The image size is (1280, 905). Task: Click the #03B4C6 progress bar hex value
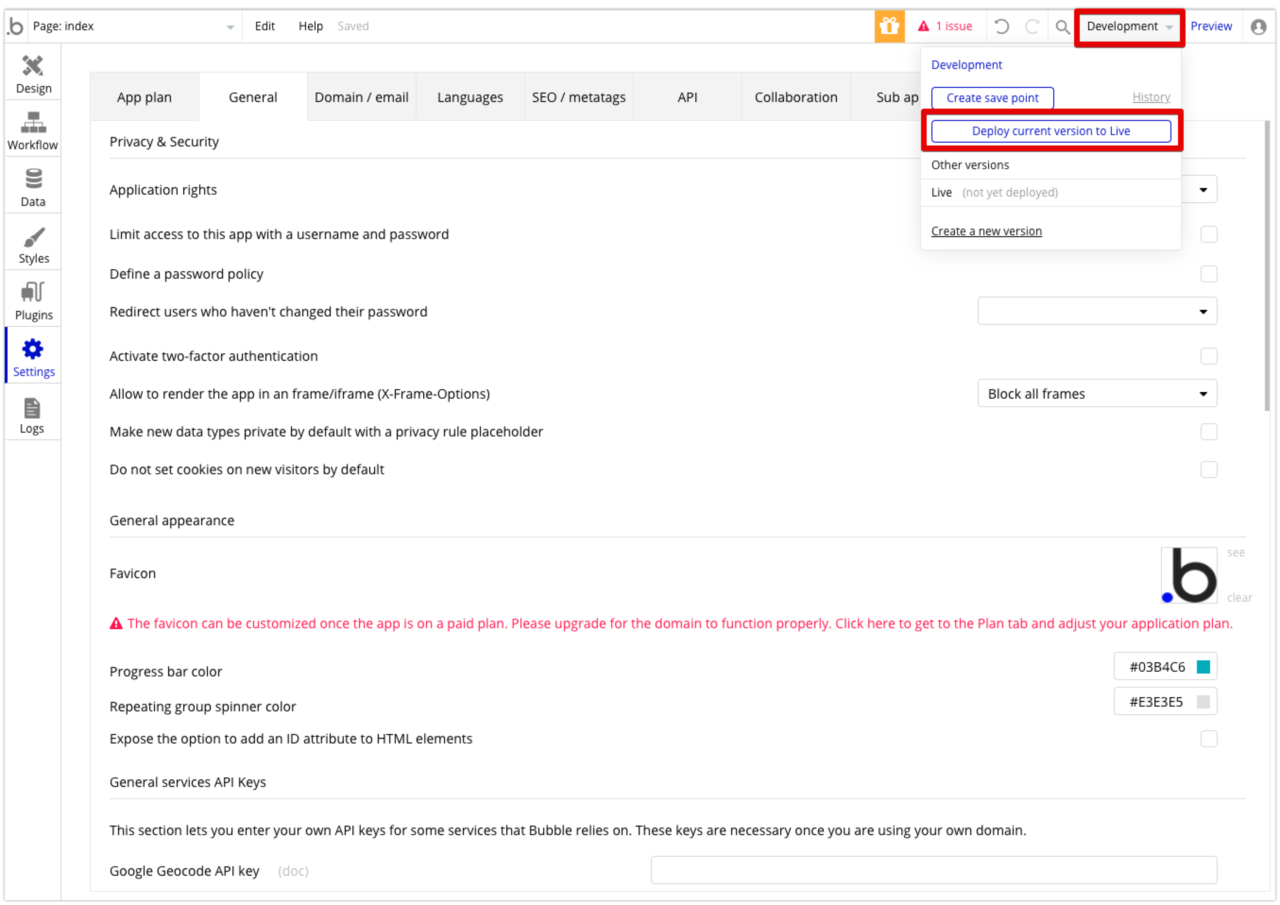coord(1157,667)
